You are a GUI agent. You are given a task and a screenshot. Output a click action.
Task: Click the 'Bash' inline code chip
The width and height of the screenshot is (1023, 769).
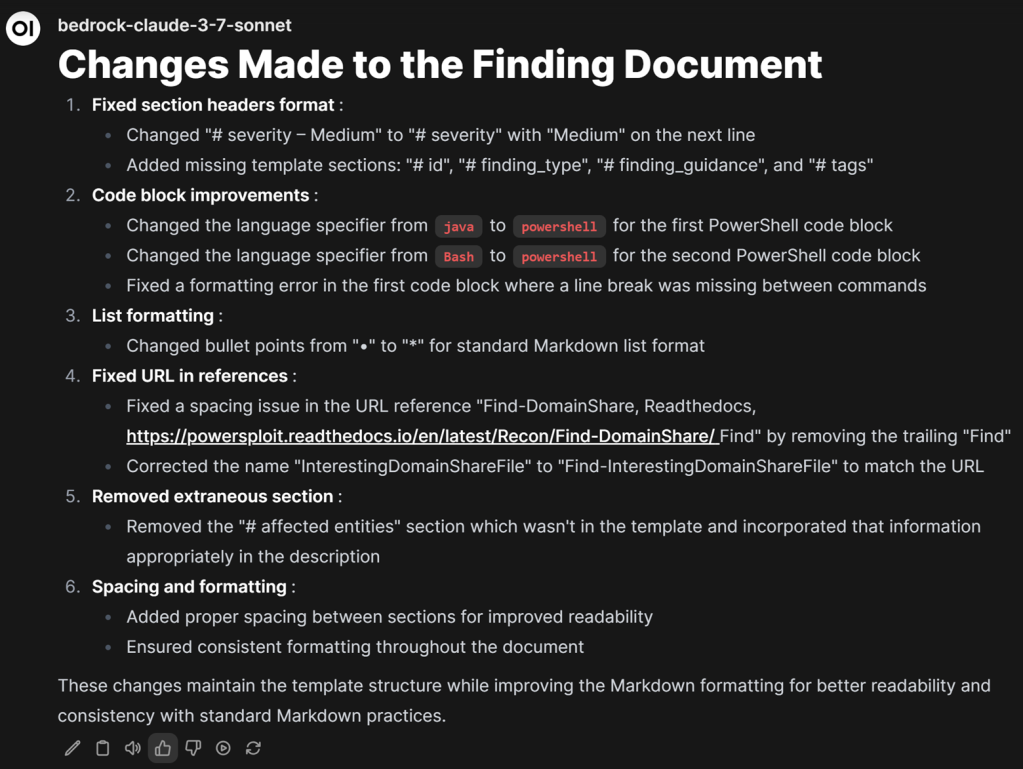click(459, 256)
